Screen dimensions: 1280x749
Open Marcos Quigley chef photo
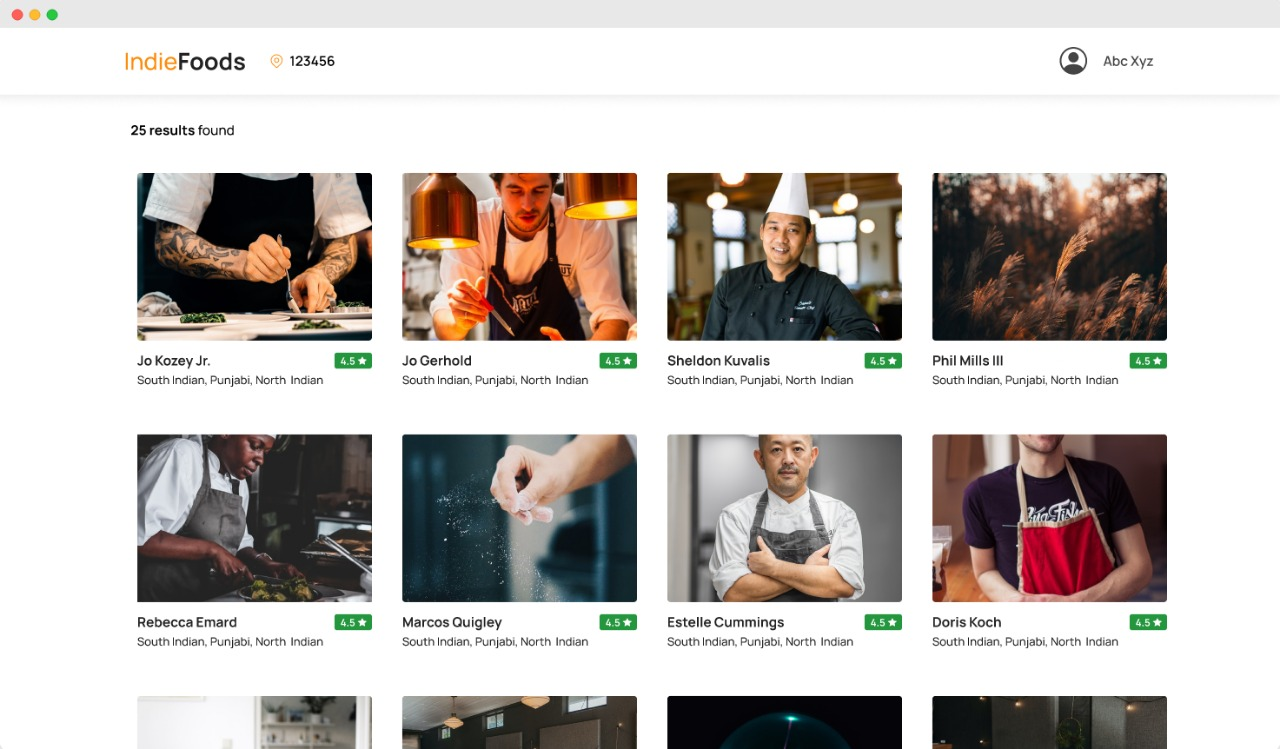[519, 518]
